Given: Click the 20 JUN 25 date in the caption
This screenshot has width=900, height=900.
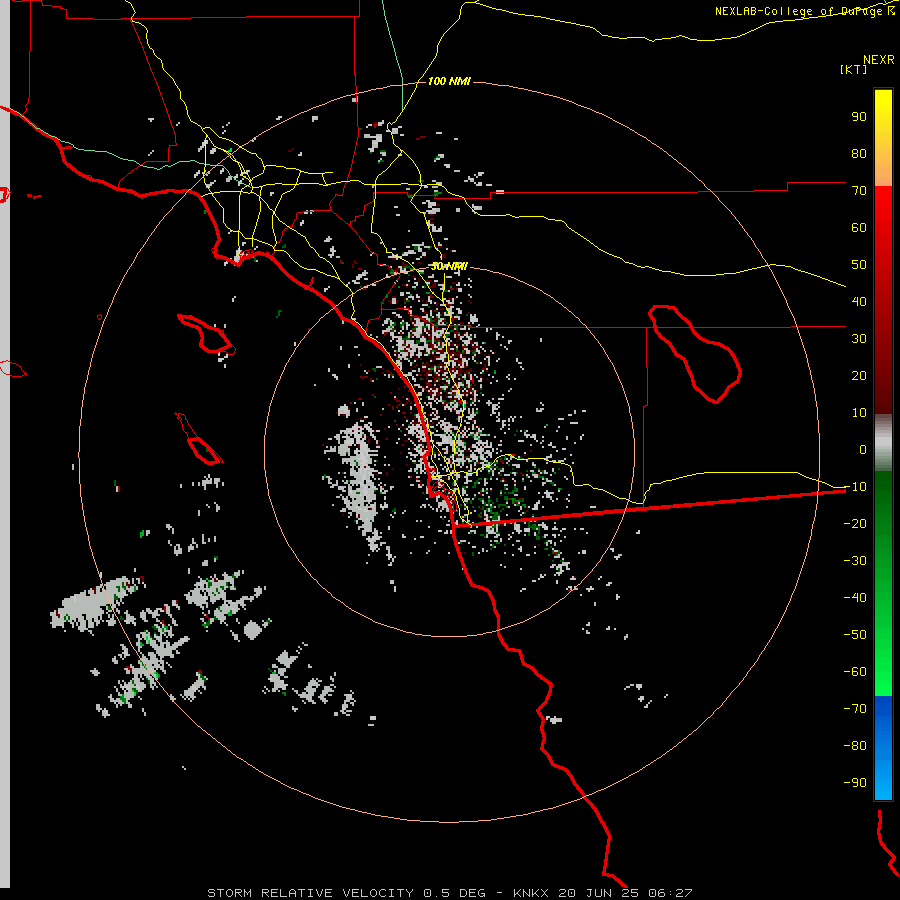Looking at the screenshot, I should point(600,893).
